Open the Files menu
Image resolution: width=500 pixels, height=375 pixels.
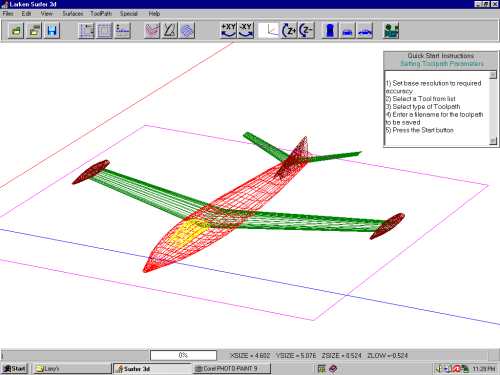(8, 14)
